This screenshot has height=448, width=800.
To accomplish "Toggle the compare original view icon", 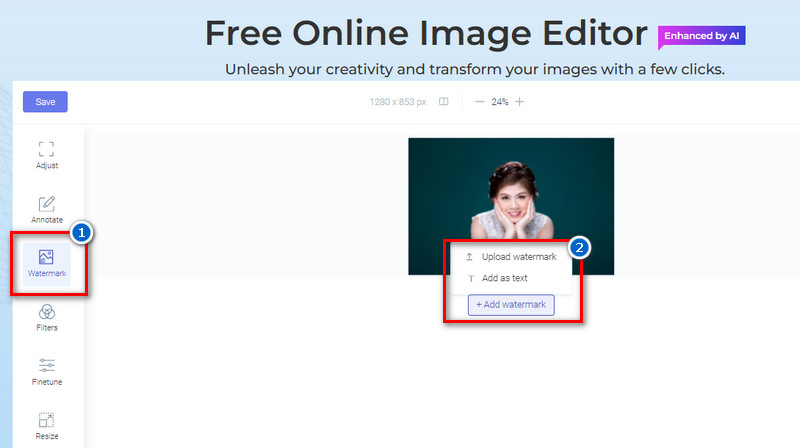I will coord(443,102).
